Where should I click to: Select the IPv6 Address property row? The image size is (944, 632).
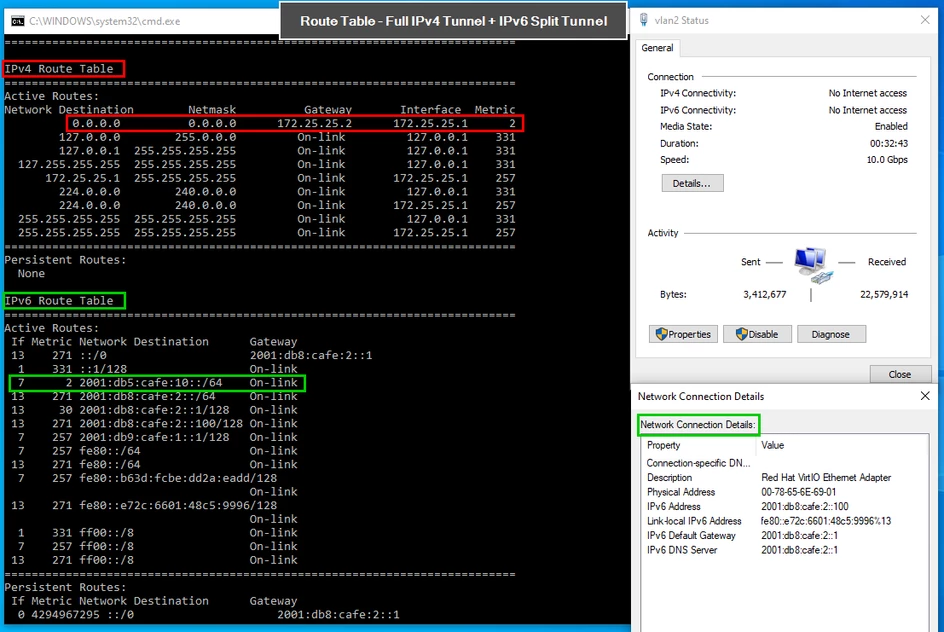[783, 506]
